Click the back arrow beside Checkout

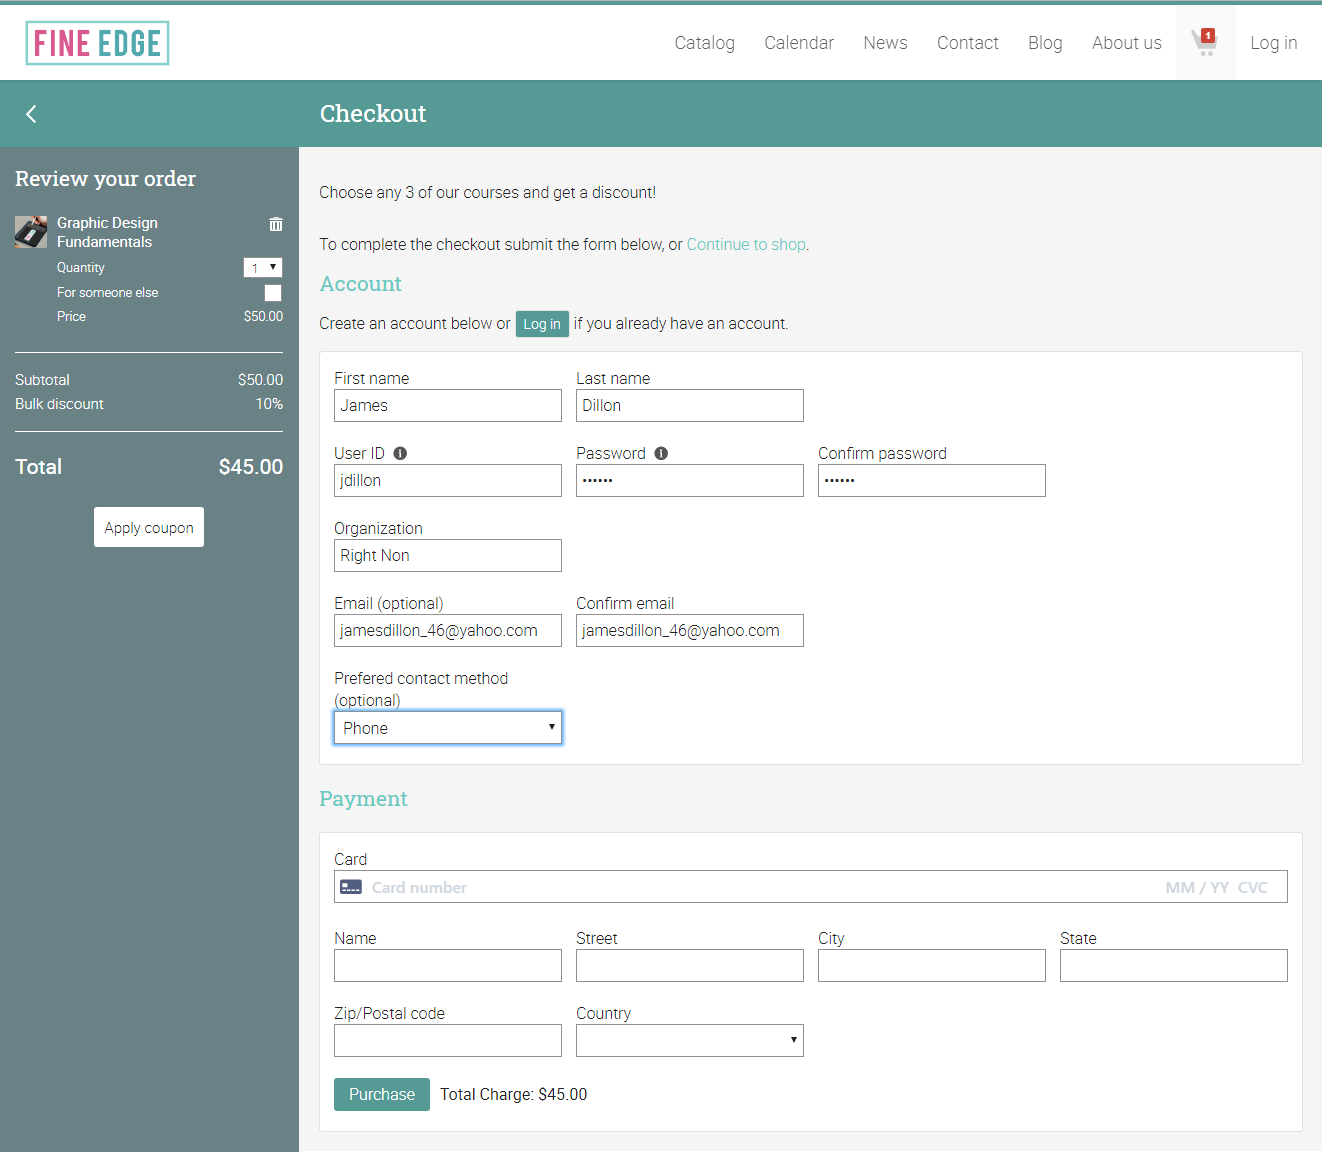(x=31, y=114)
